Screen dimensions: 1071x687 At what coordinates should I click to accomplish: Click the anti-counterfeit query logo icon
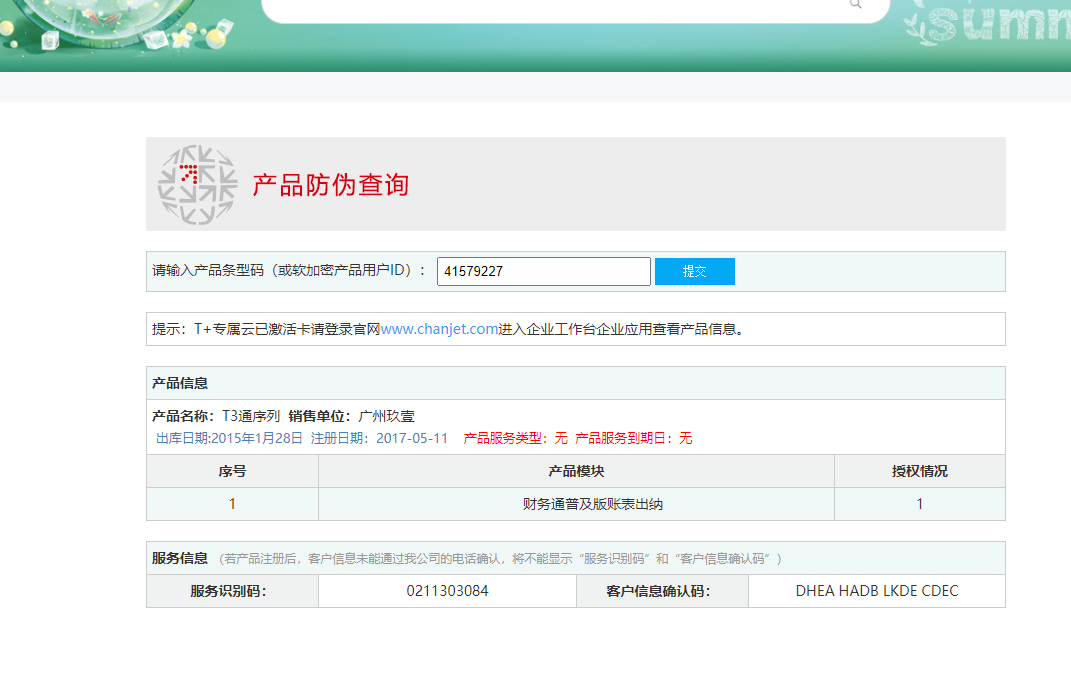[197, 184]
